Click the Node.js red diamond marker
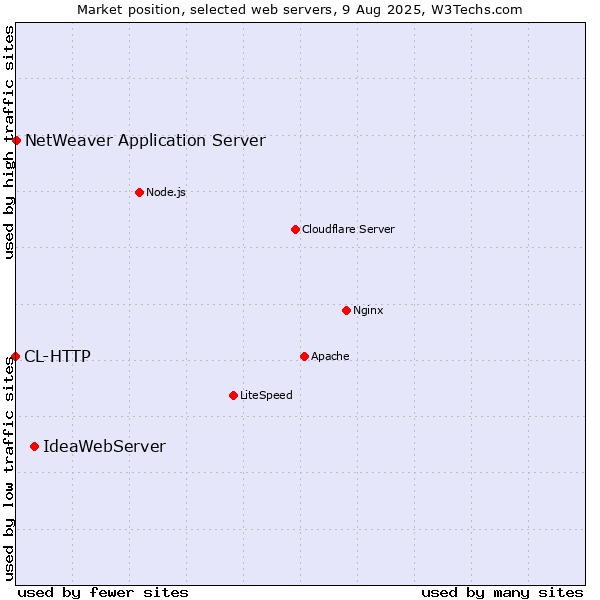This screenshot has height=600, width=600. (140, 192)
